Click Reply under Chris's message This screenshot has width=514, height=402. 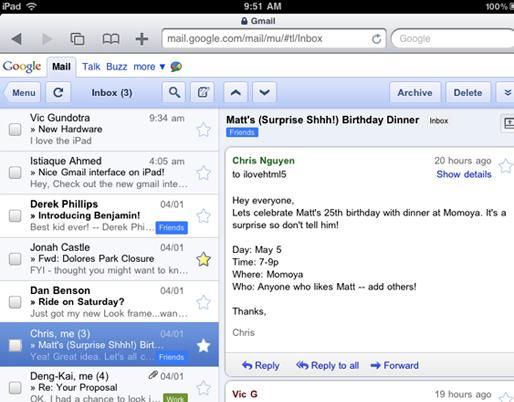coord(261,365)
